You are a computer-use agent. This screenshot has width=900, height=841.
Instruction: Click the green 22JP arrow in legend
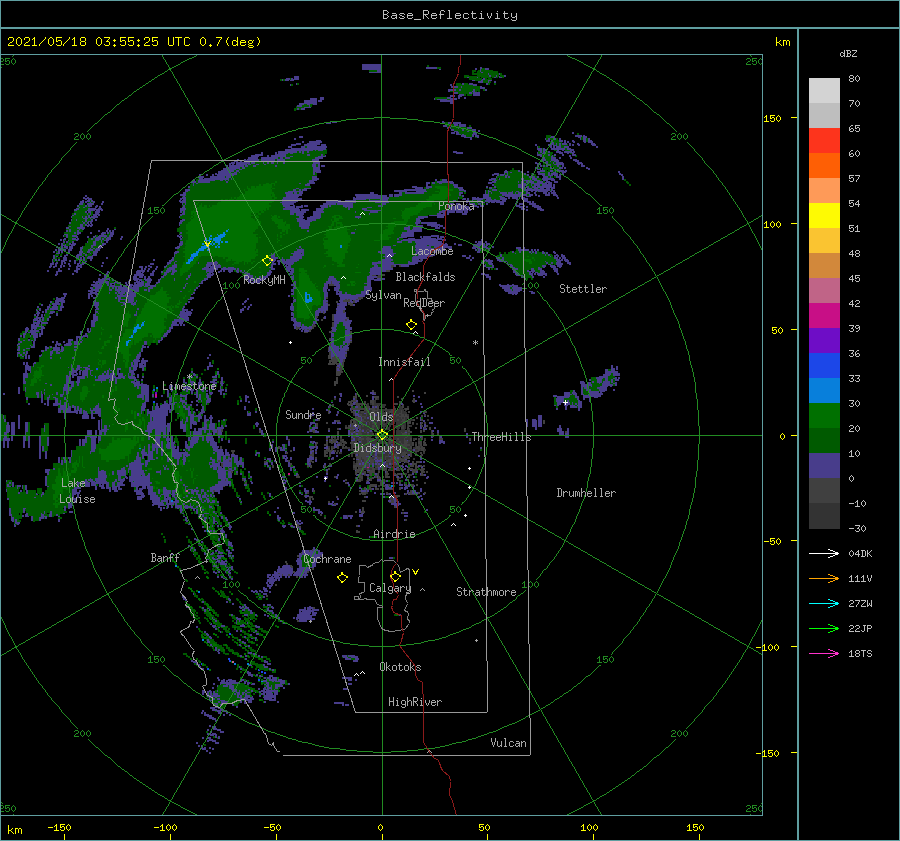(824, 629)
